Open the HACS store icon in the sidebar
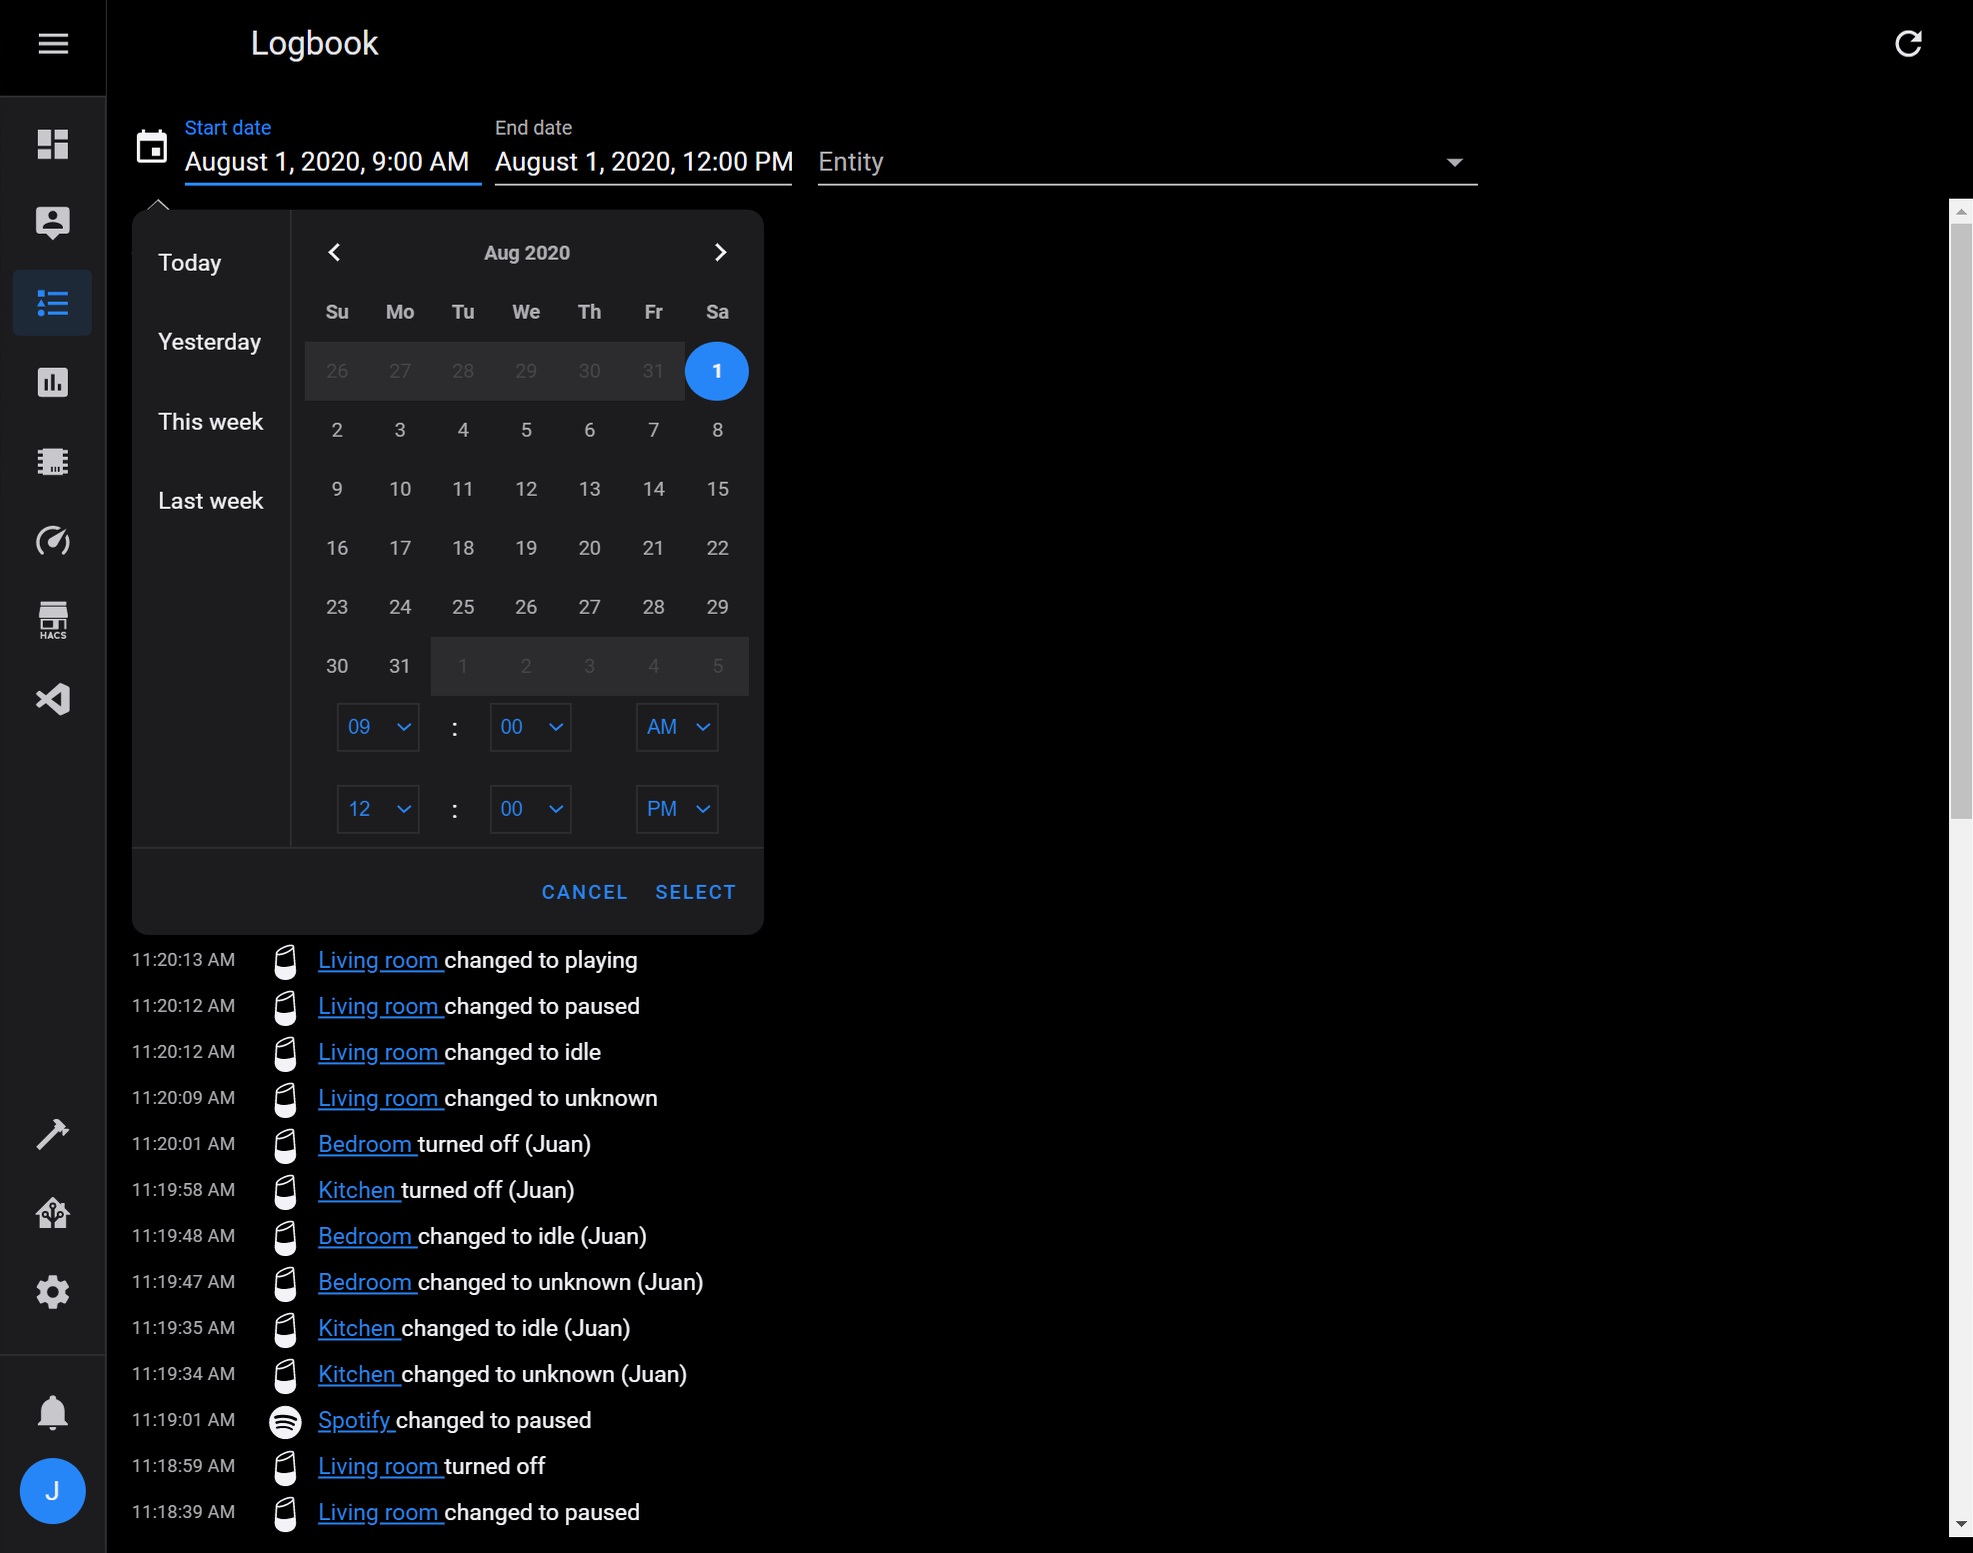Viewport: 1973px width, 1553px height. 53,620
